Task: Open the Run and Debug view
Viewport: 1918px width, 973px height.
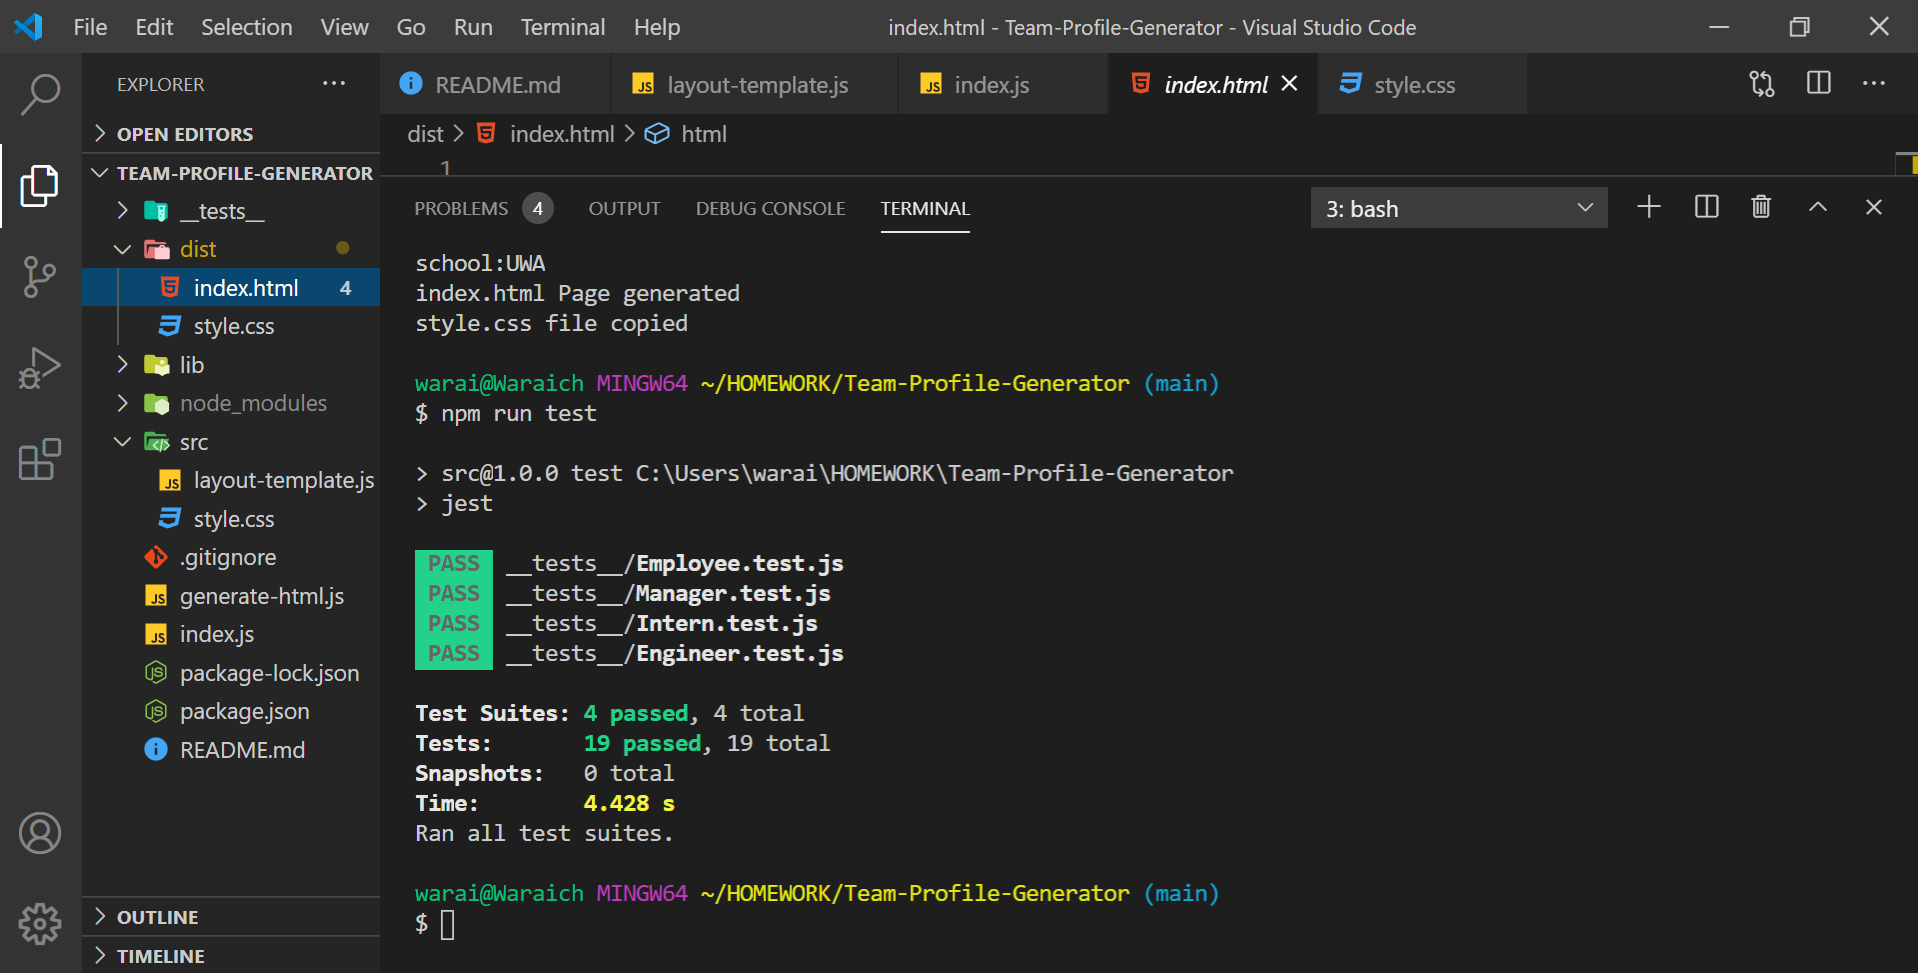Action: (x=40, y=367)
